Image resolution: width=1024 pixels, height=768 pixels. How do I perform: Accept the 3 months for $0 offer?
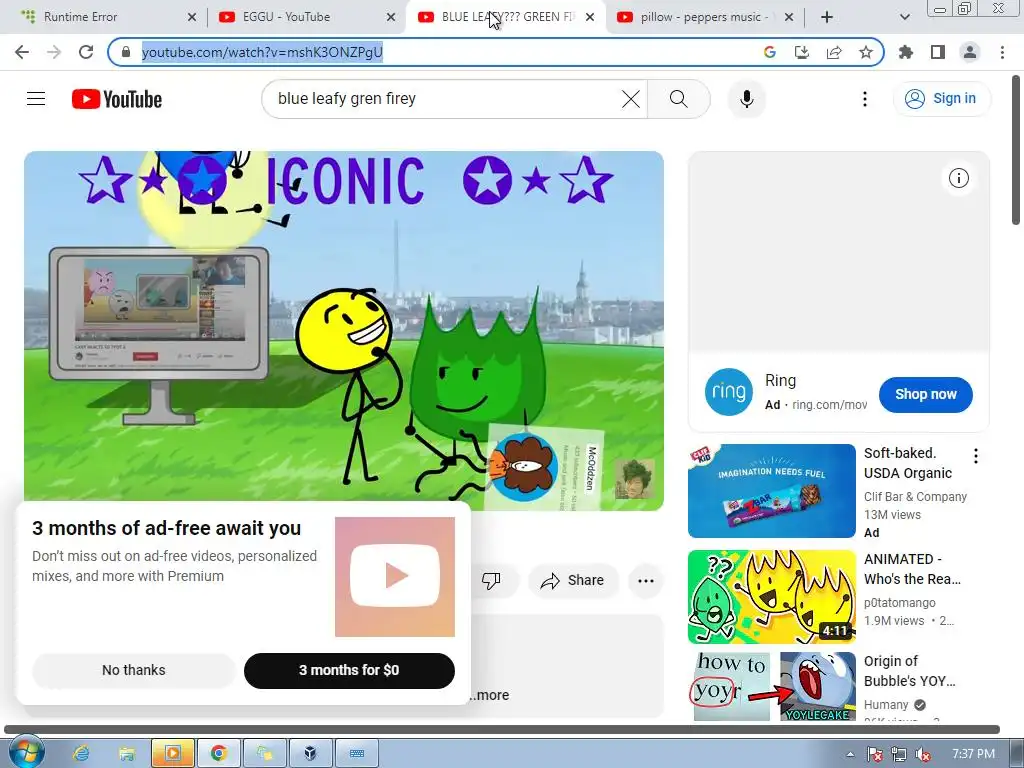click(349, 670)
